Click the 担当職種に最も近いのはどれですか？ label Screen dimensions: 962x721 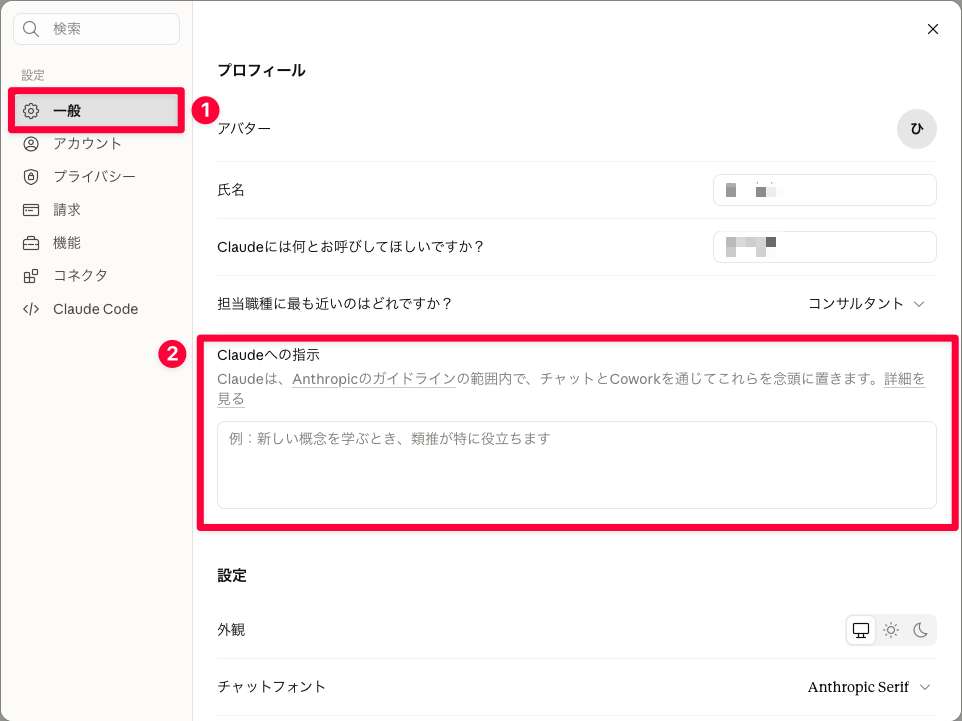pyautogui.click(x=334, y=304)
